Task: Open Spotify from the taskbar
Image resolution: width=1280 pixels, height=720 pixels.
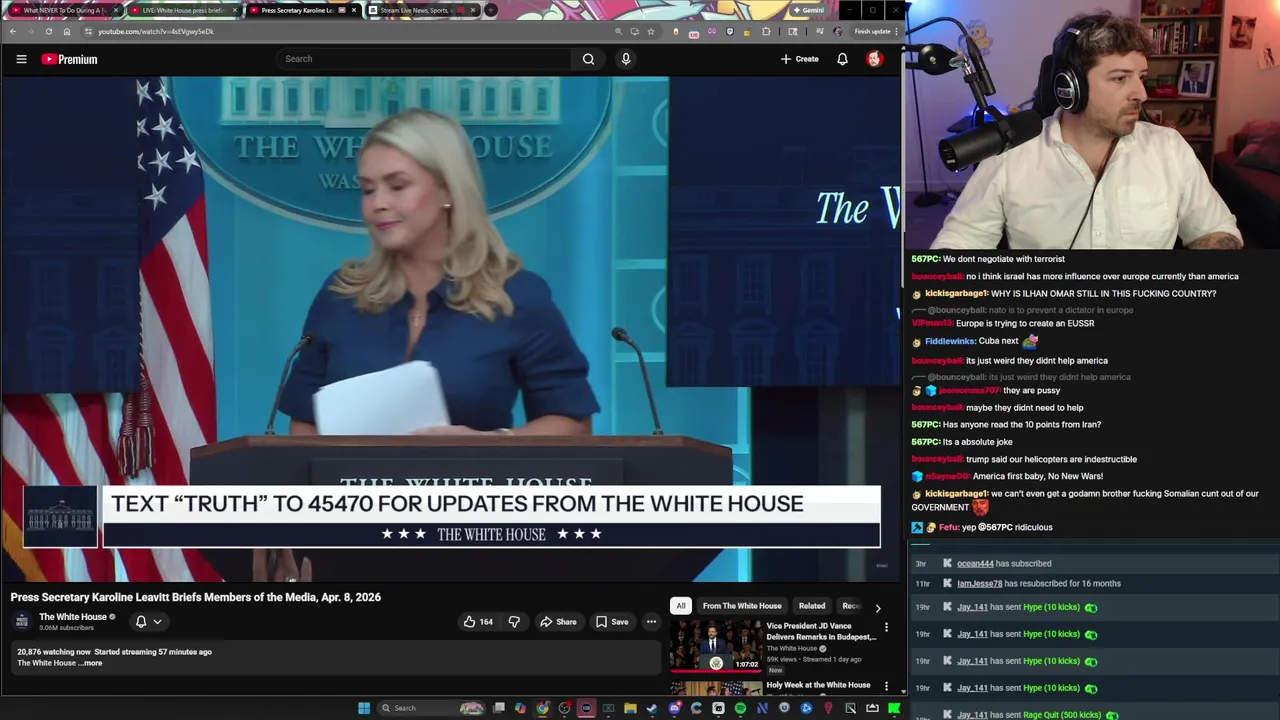Action: point(740,708)
